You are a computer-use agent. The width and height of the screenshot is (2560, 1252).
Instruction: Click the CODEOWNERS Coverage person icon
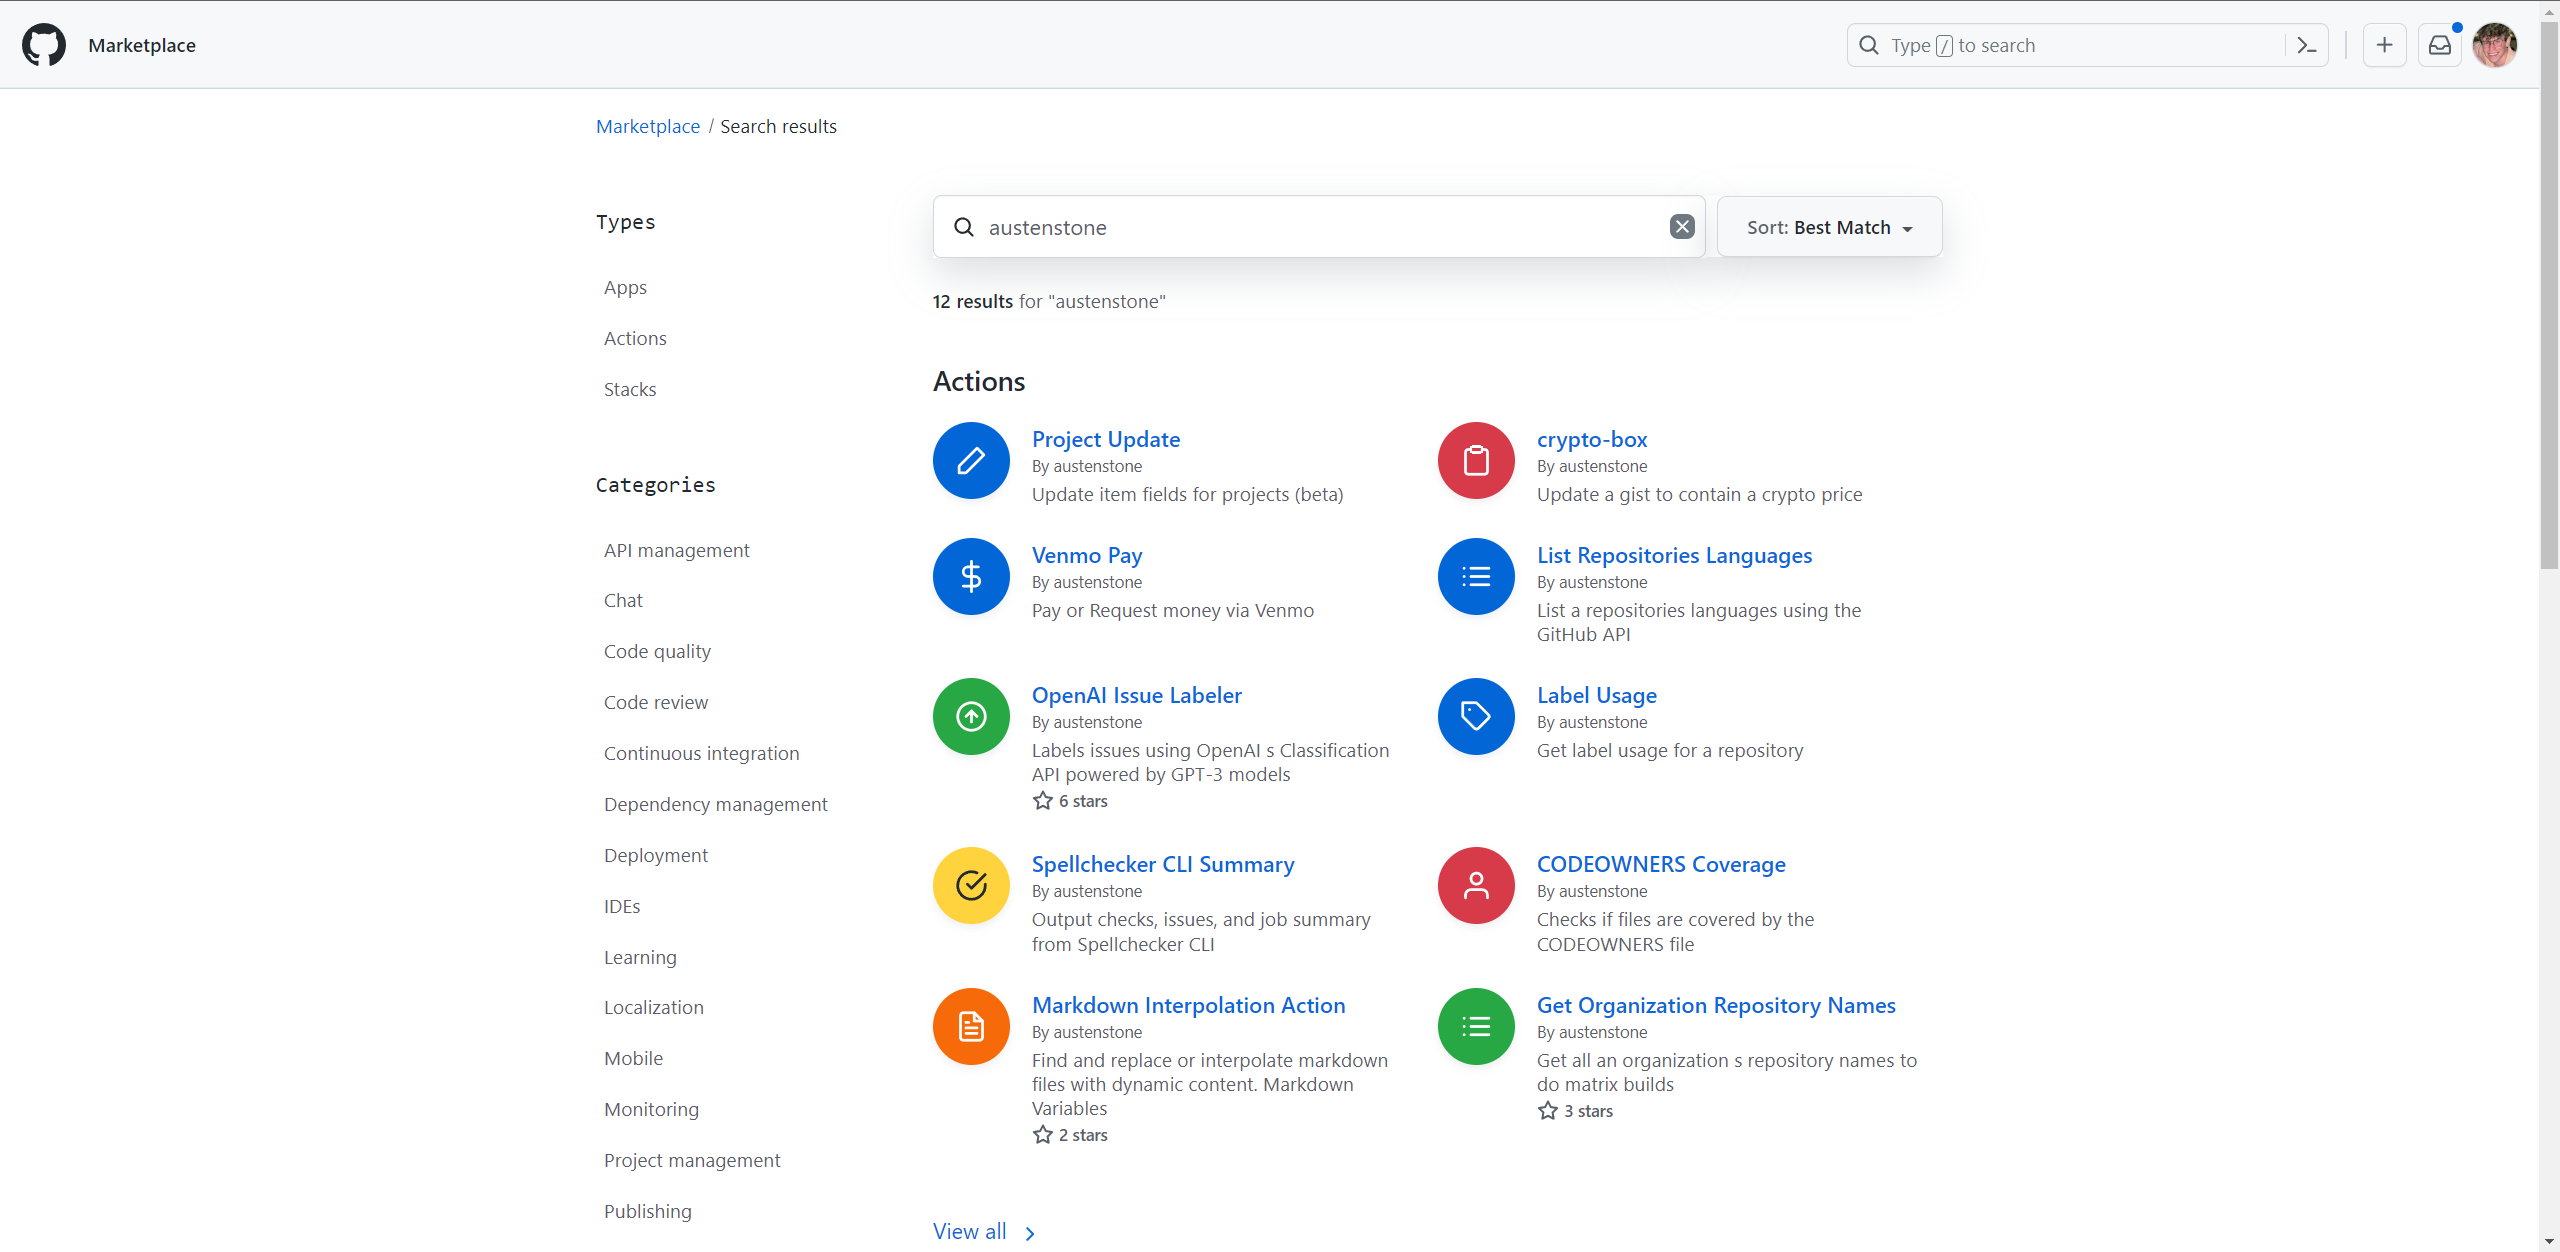click(x=1476, y=885)
